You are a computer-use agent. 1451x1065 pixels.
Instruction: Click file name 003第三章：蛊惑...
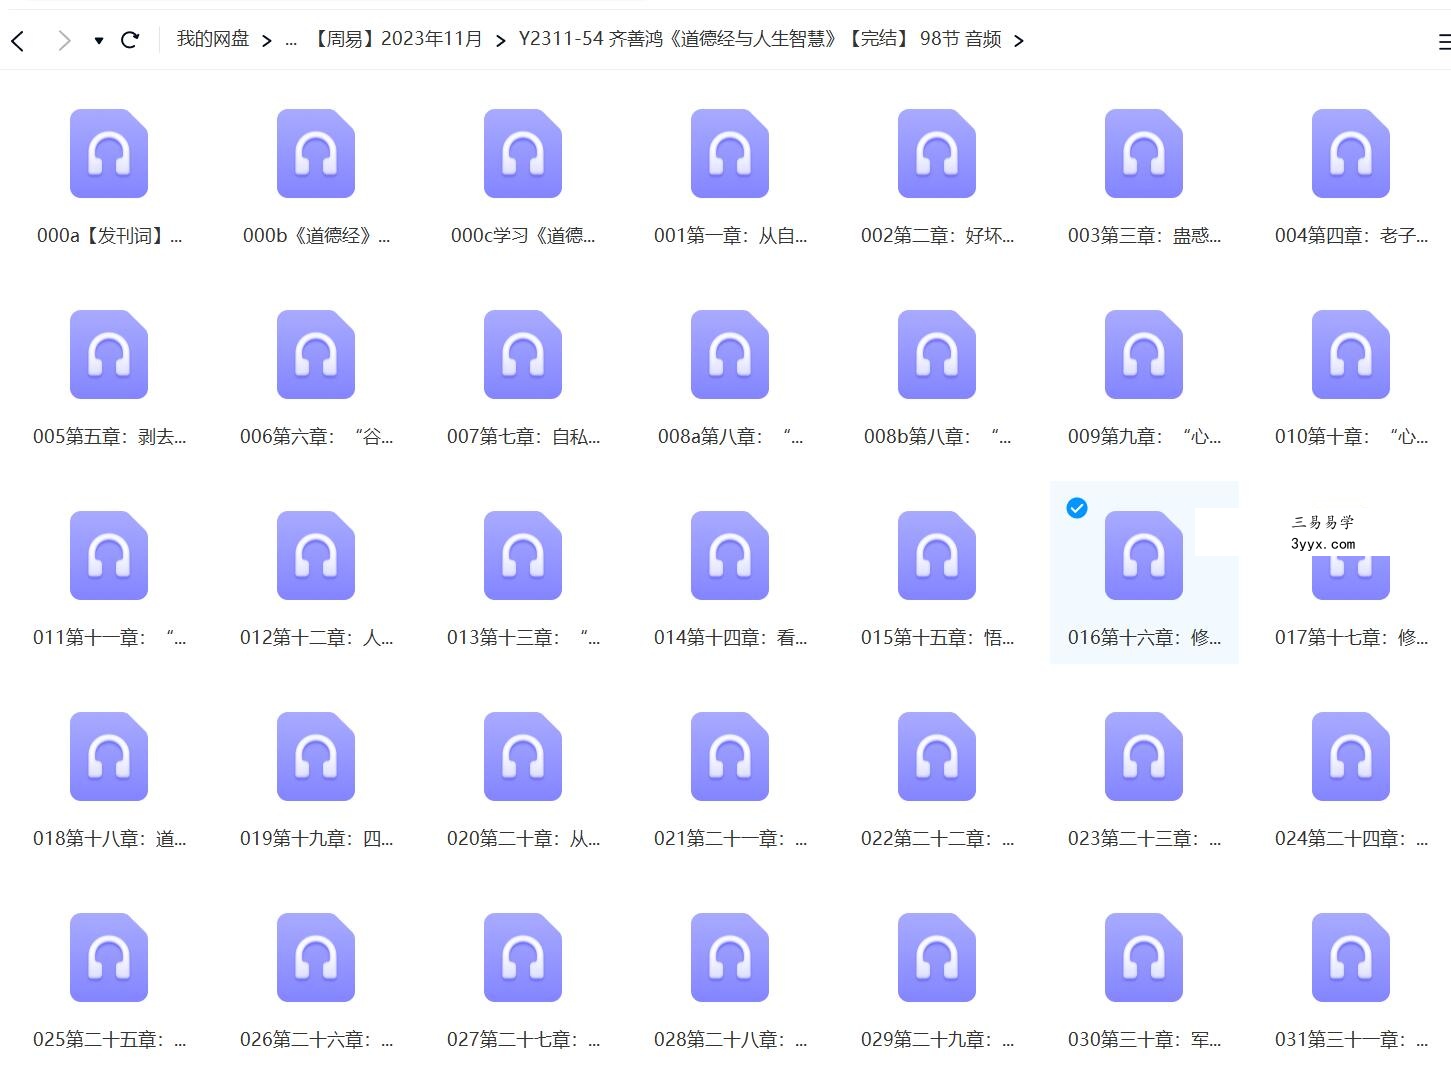[x=1144, y=235]
